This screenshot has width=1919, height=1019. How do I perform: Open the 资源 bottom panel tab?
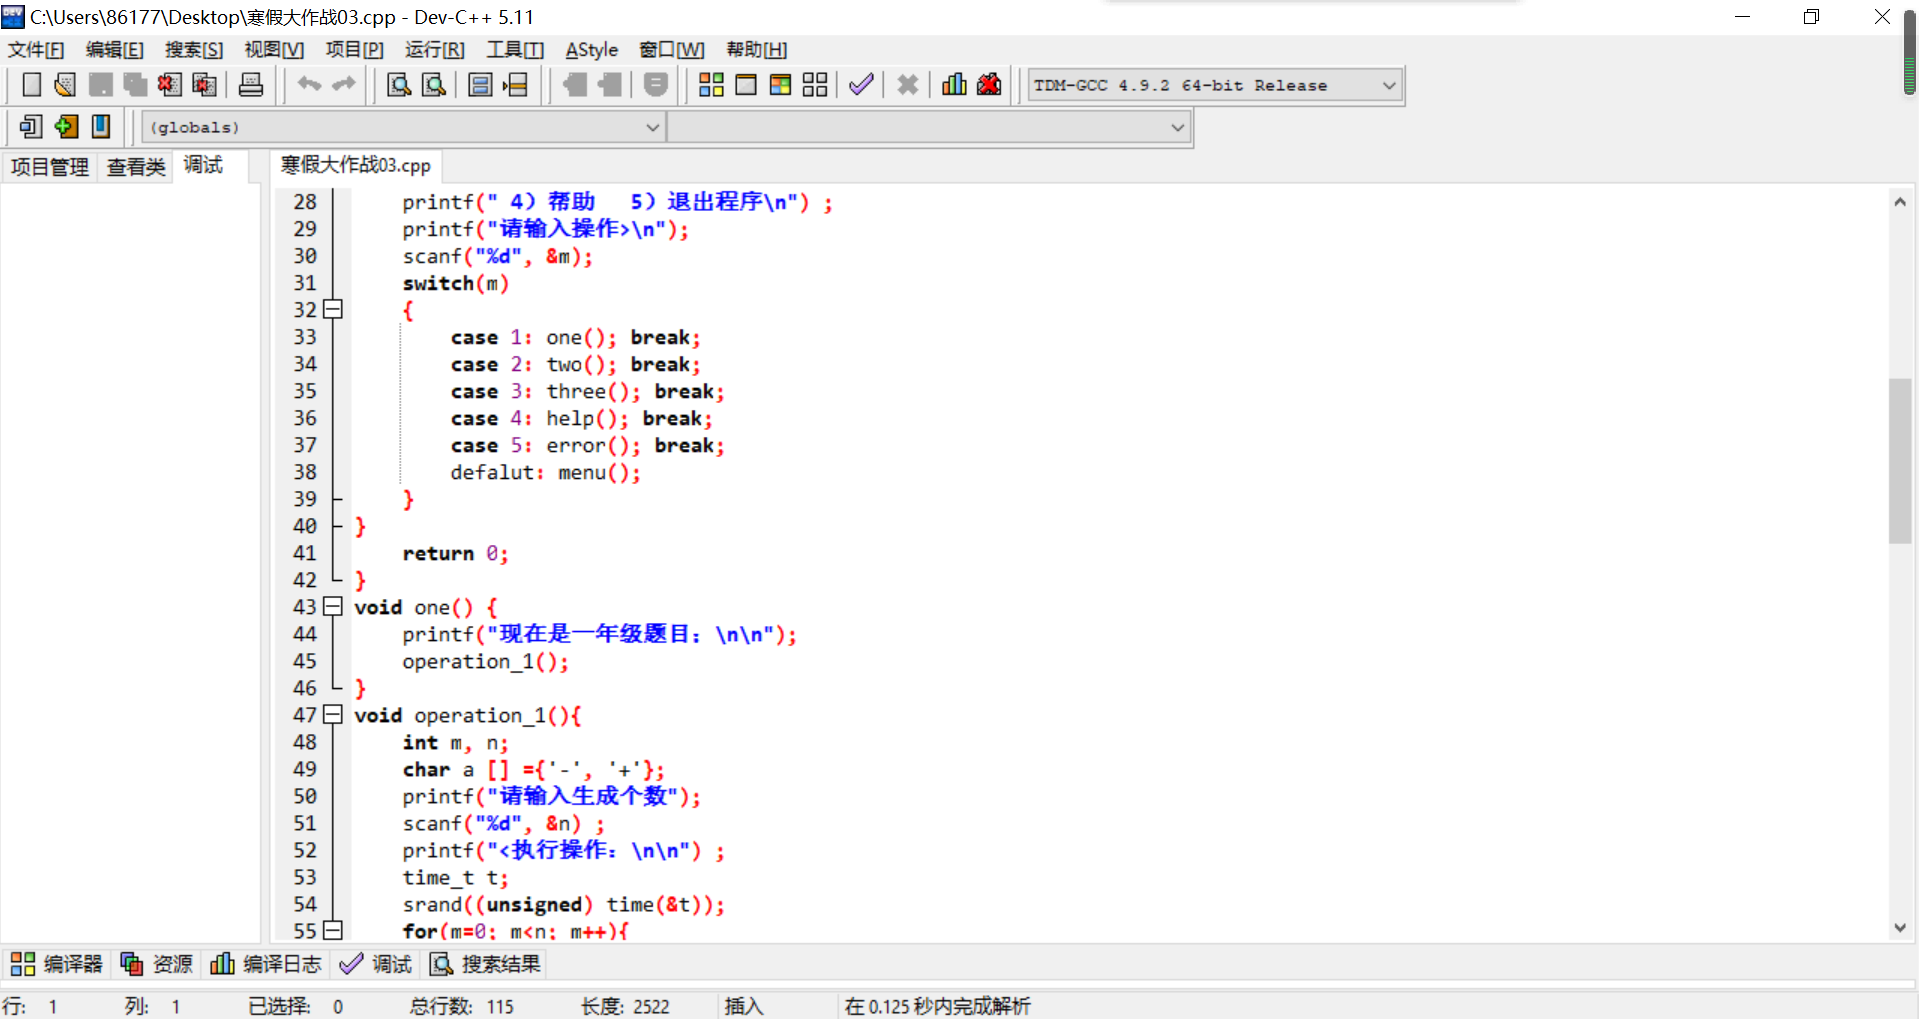tap(157, 964)
